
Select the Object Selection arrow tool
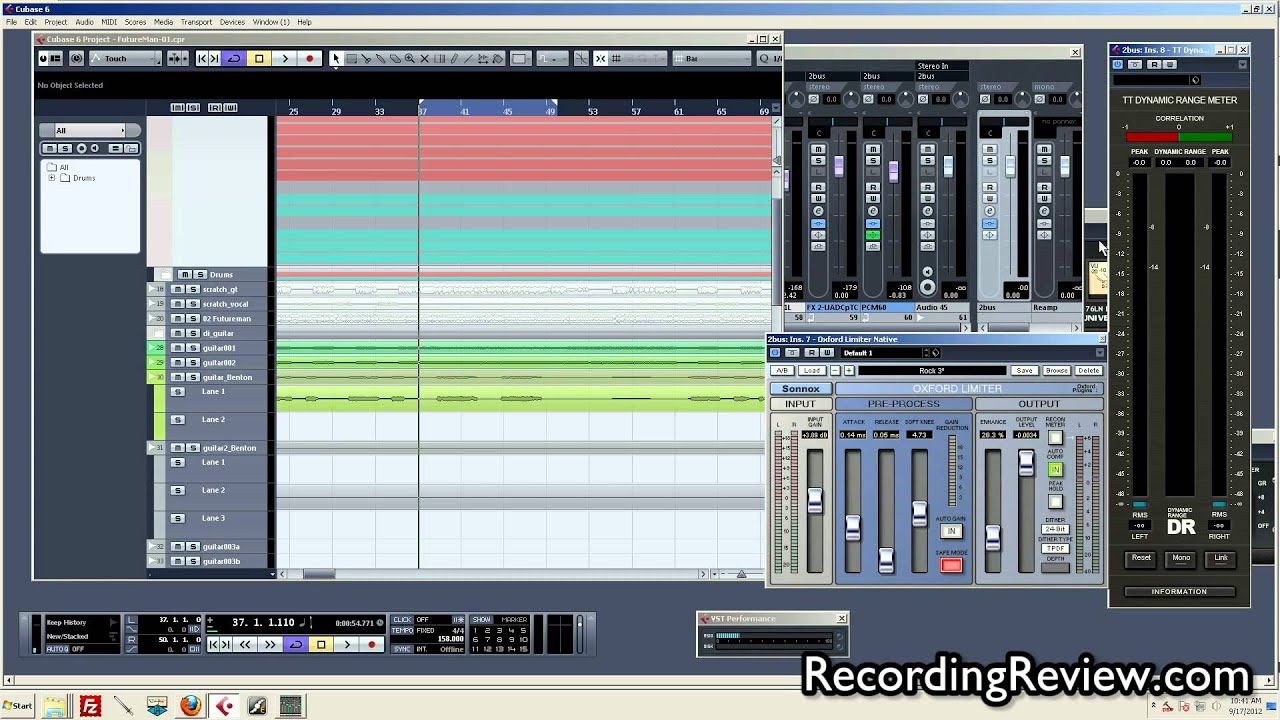coord(336,59)
